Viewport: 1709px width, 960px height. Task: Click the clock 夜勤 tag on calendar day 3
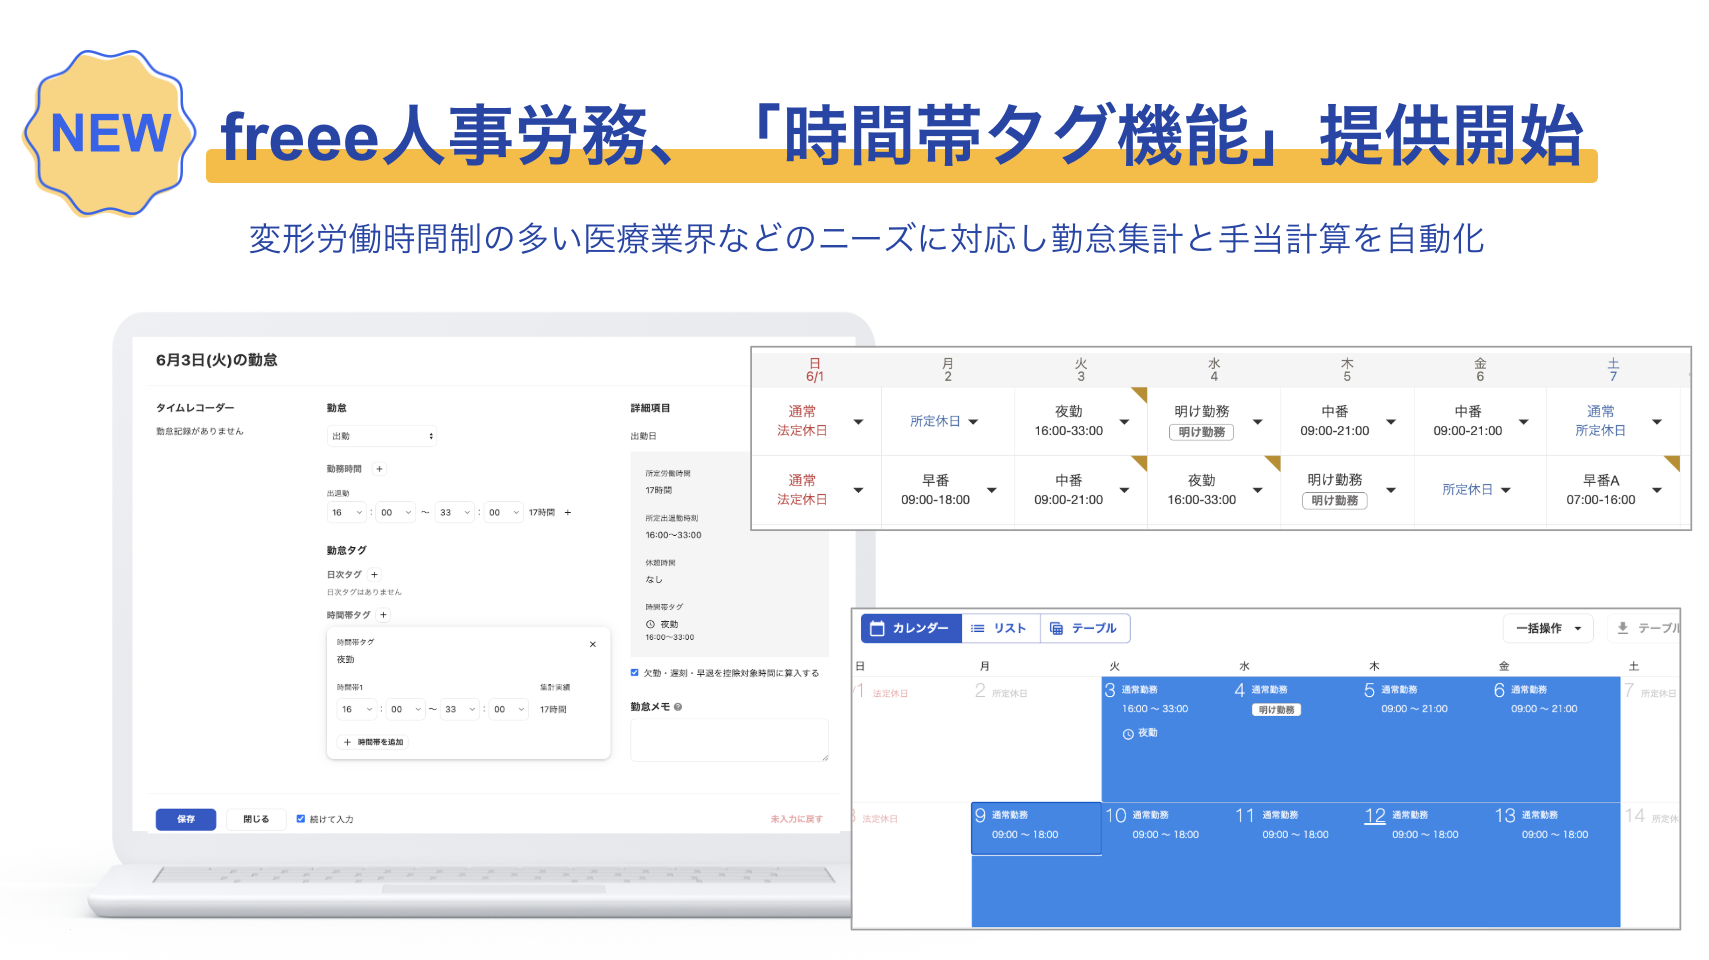click(1140, 733)
